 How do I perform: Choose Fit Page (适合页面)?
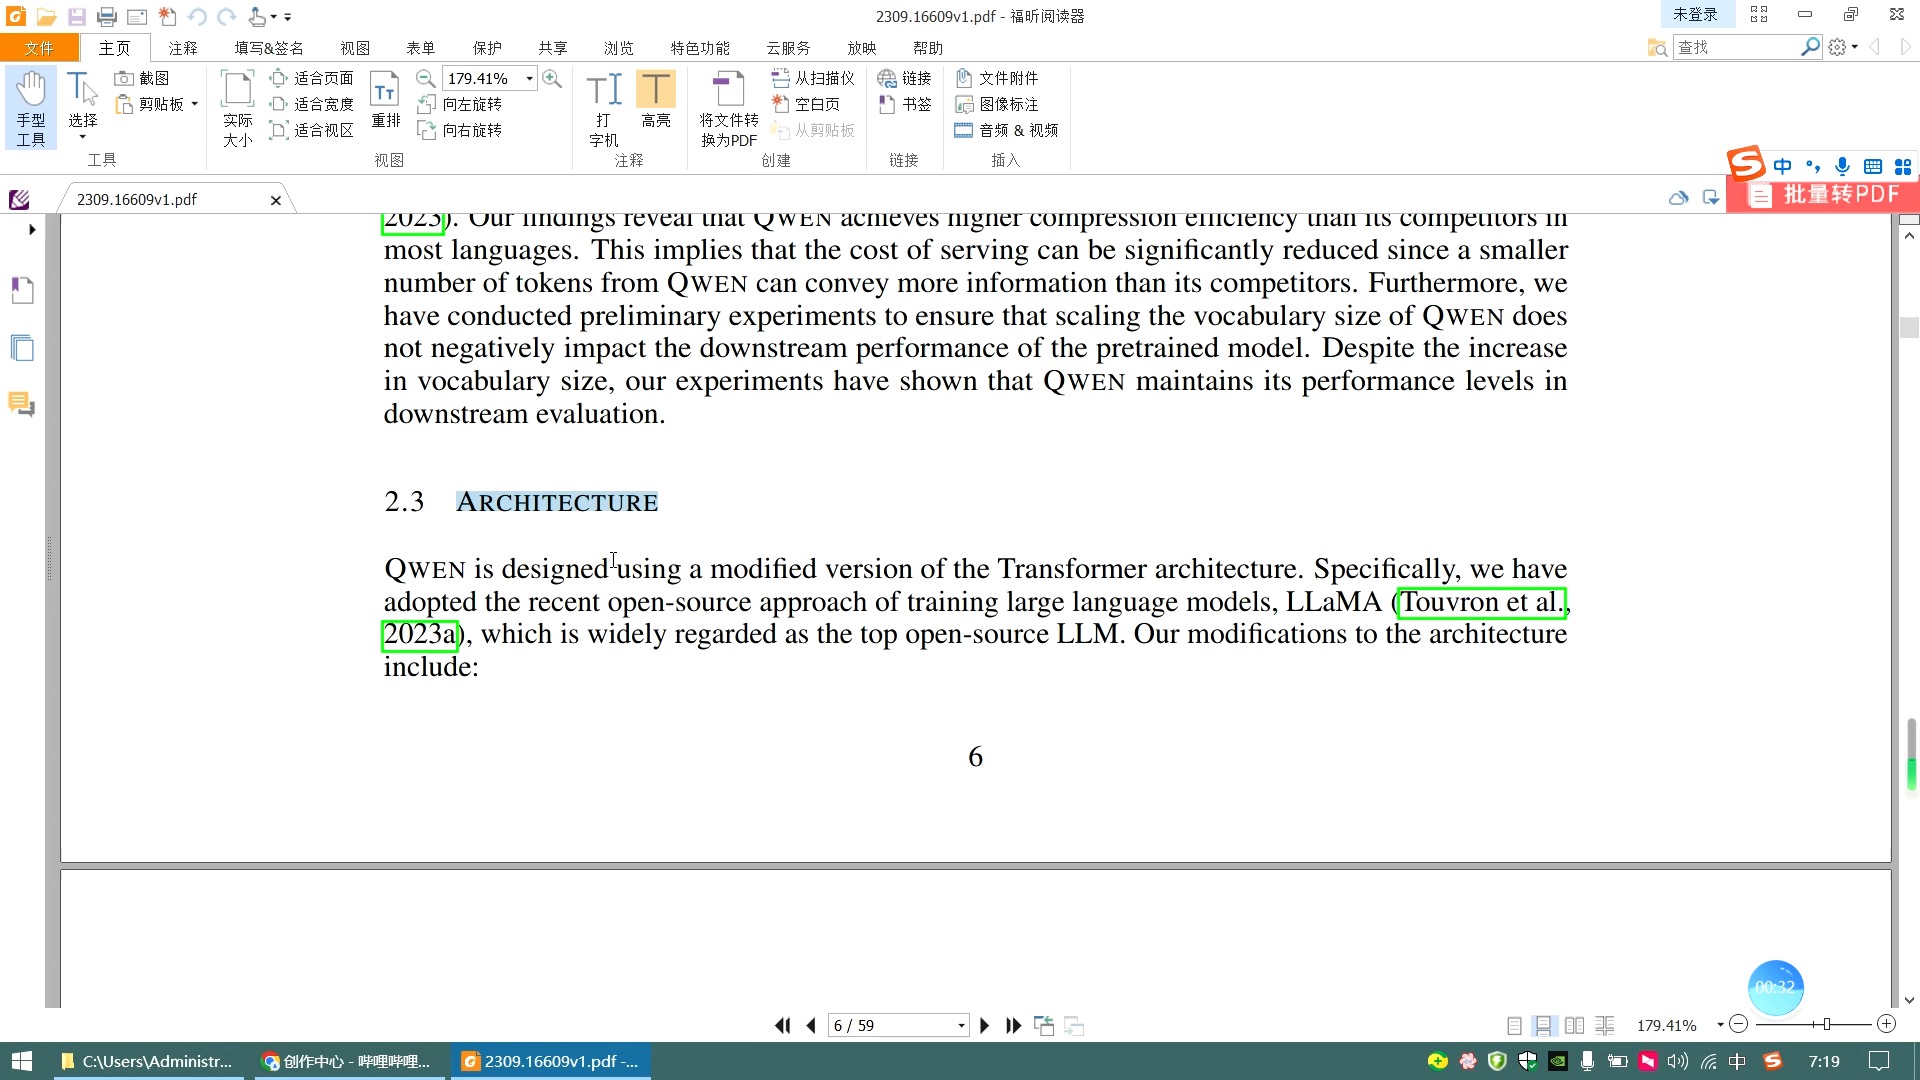tap(311, 78)
